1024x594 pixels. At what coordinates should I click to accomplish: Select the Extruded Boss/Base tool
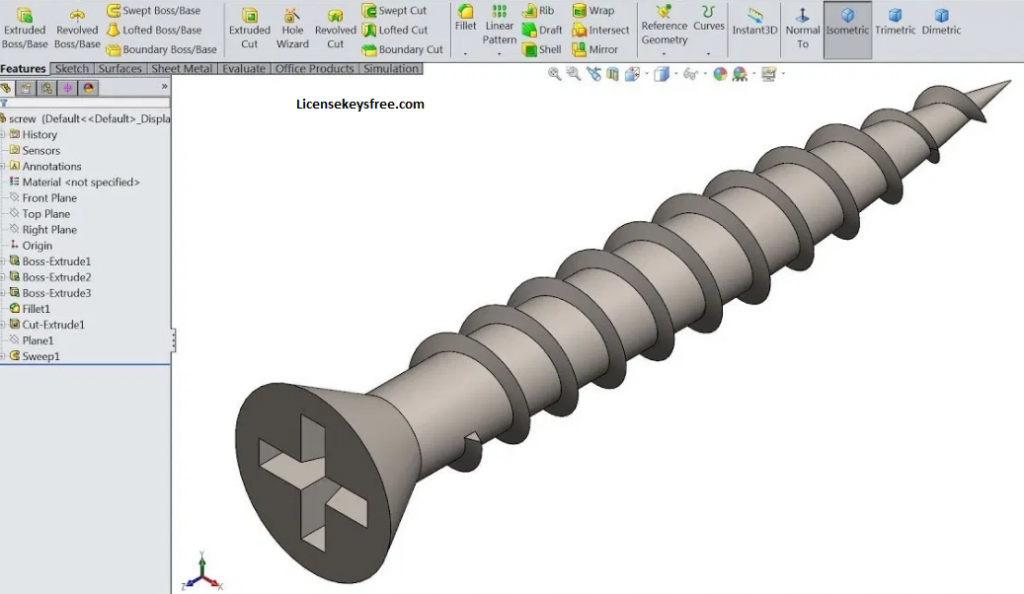tap(25, 29)
